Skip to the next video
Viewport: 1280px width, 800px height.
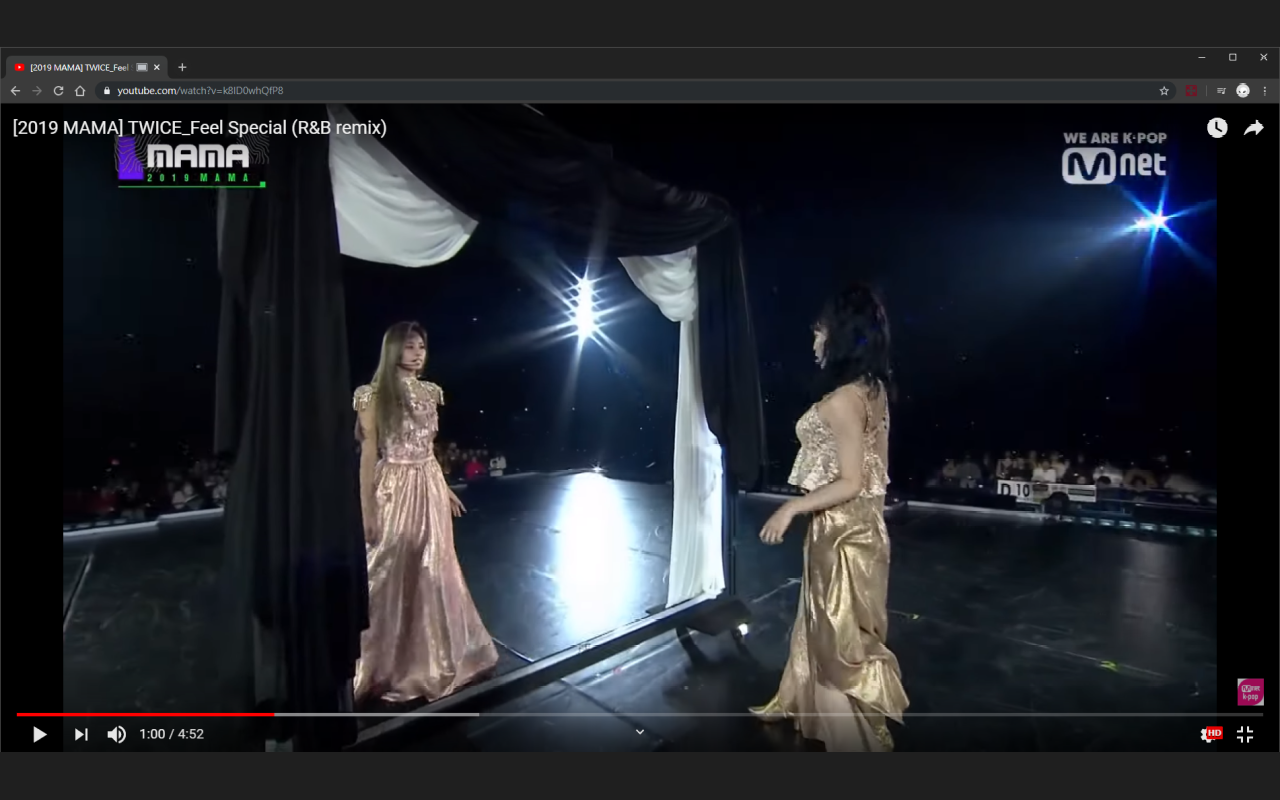point(81,735)
